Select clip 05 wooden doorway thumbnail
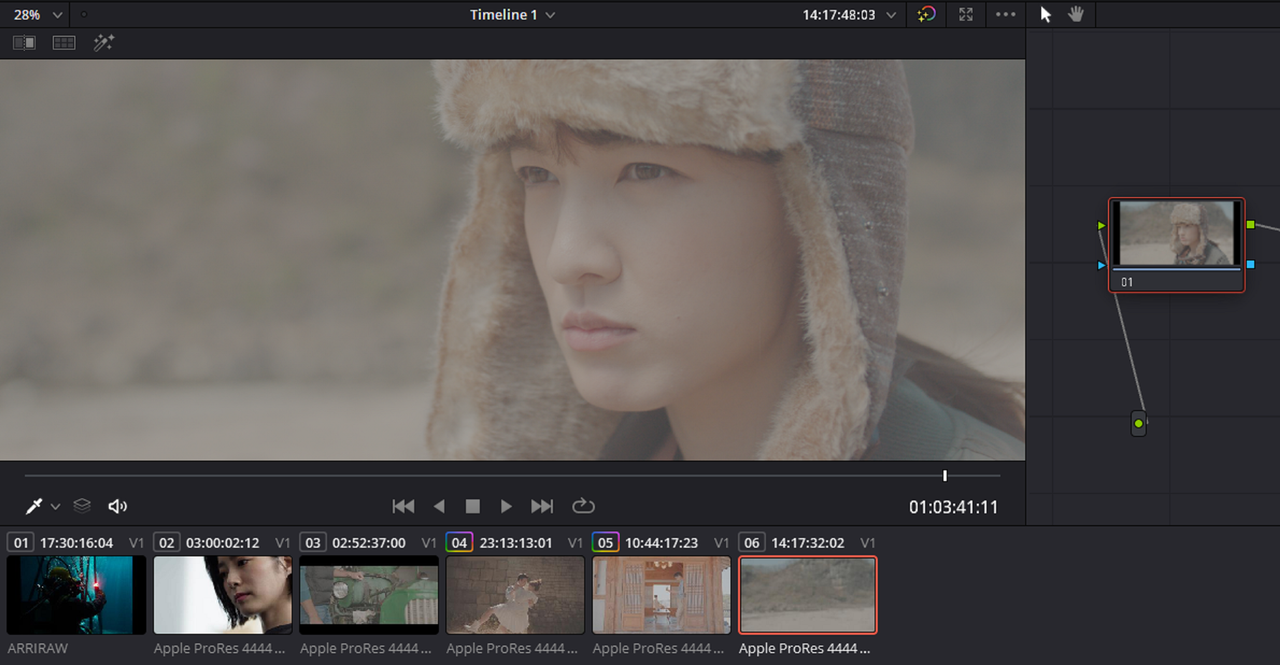The image size is (1280, 665). 661,595
